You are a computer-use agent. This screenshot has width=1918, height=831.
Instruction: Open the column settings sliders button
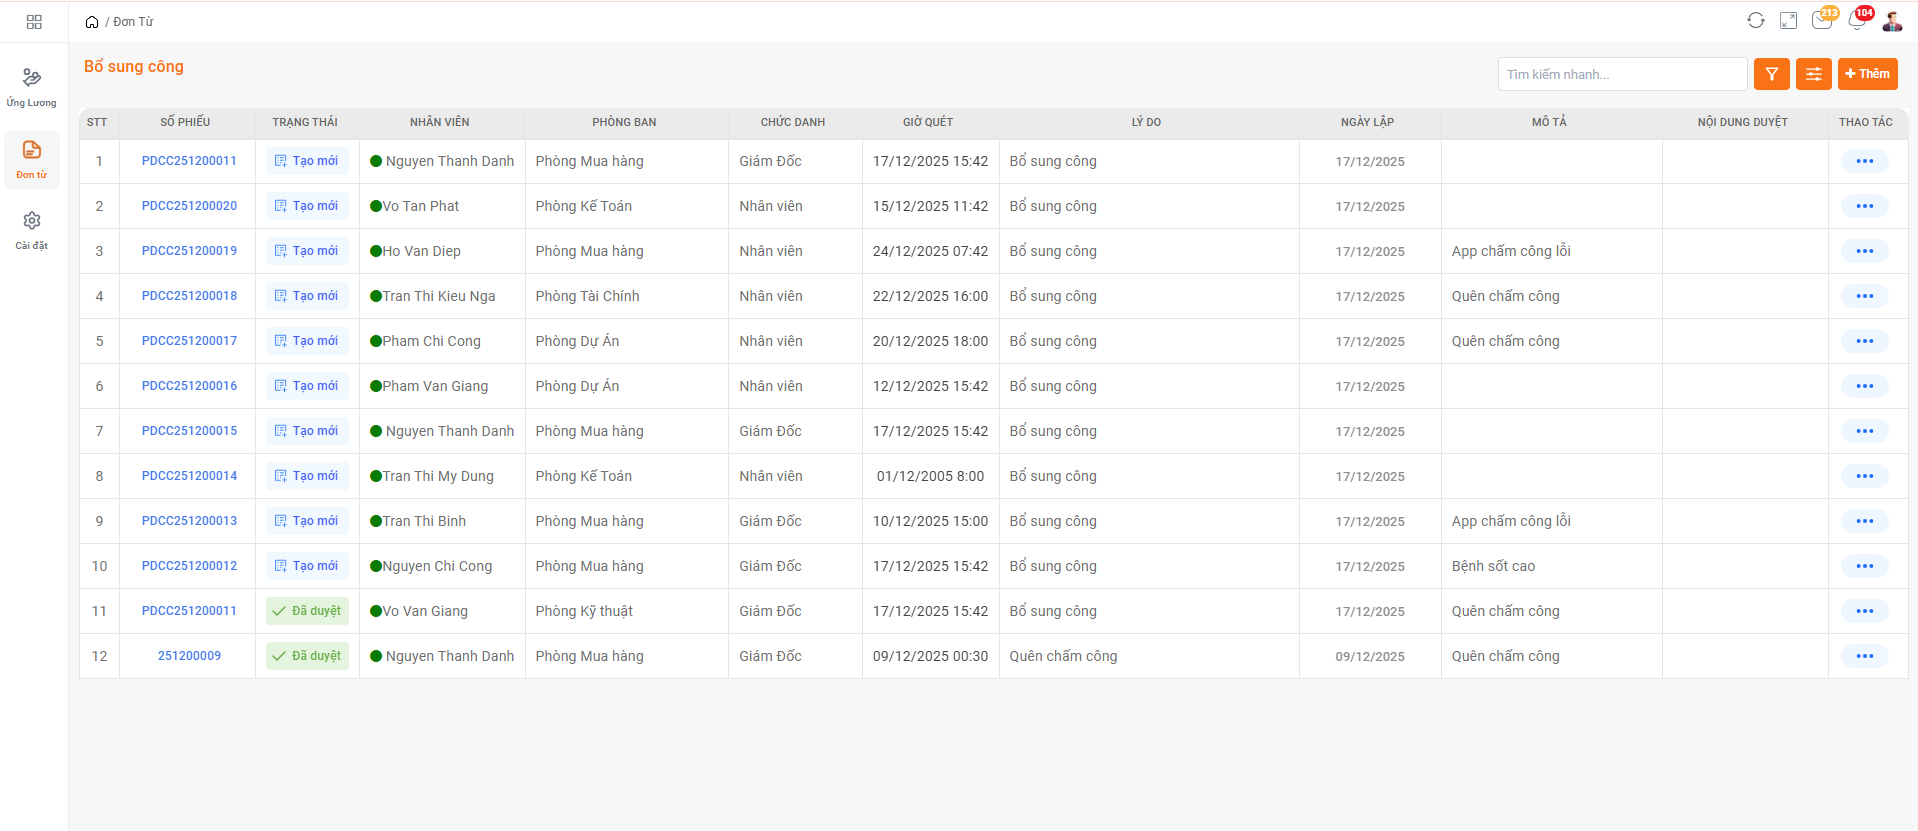click(x=1813, y=74)
